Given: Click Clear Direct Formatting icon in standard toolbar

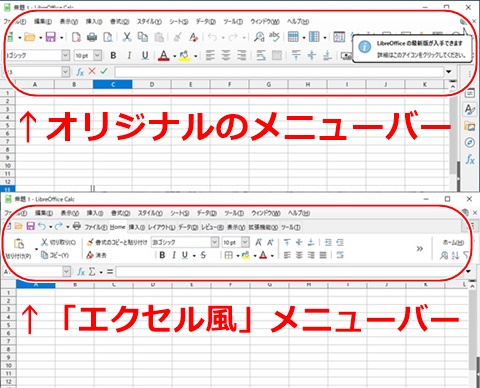Looking at the screenshot, I should (x=193, y=37).
